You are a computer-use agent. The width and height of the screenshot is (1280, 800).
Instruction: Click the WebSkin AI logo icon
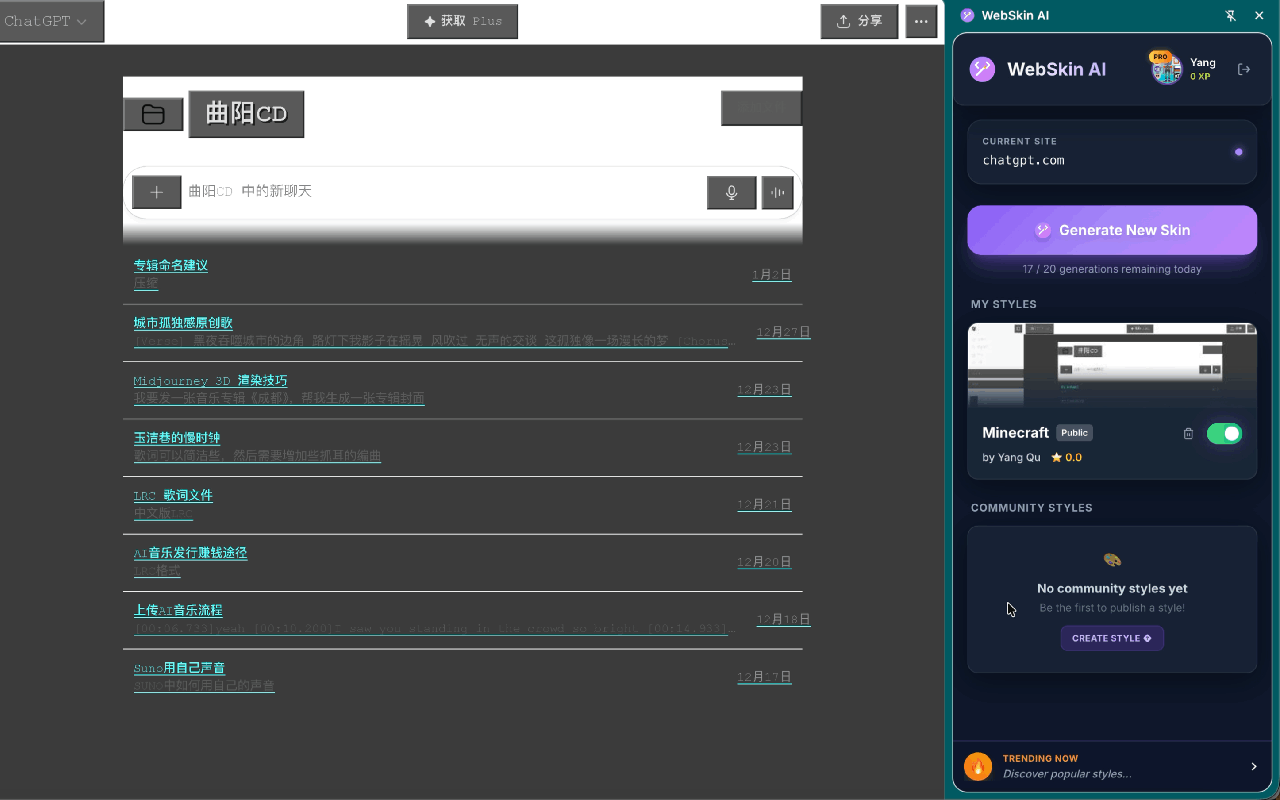pos(982,68)
